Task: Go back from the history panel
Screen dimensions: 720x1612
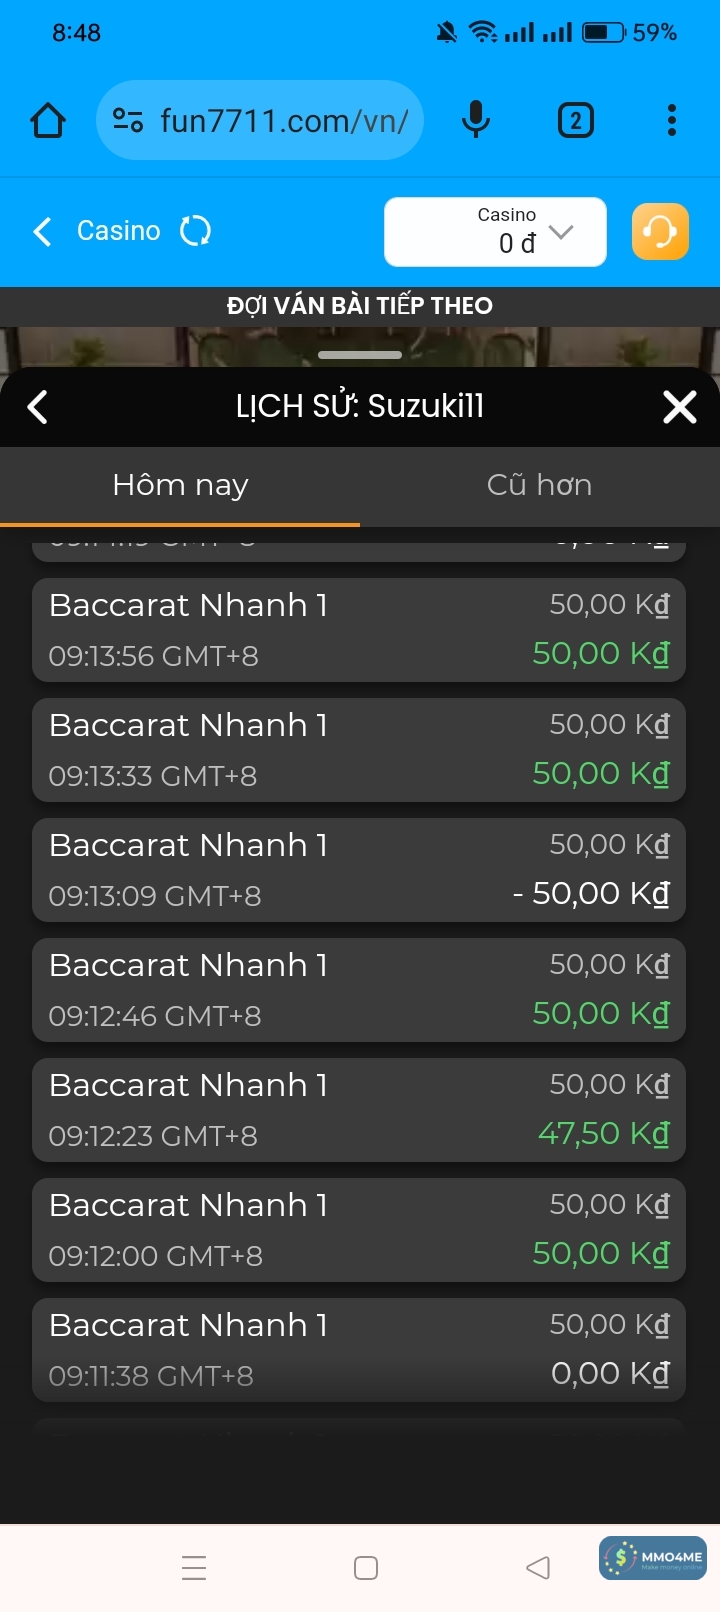Action: pyautogui.click(x=38, y=407)
